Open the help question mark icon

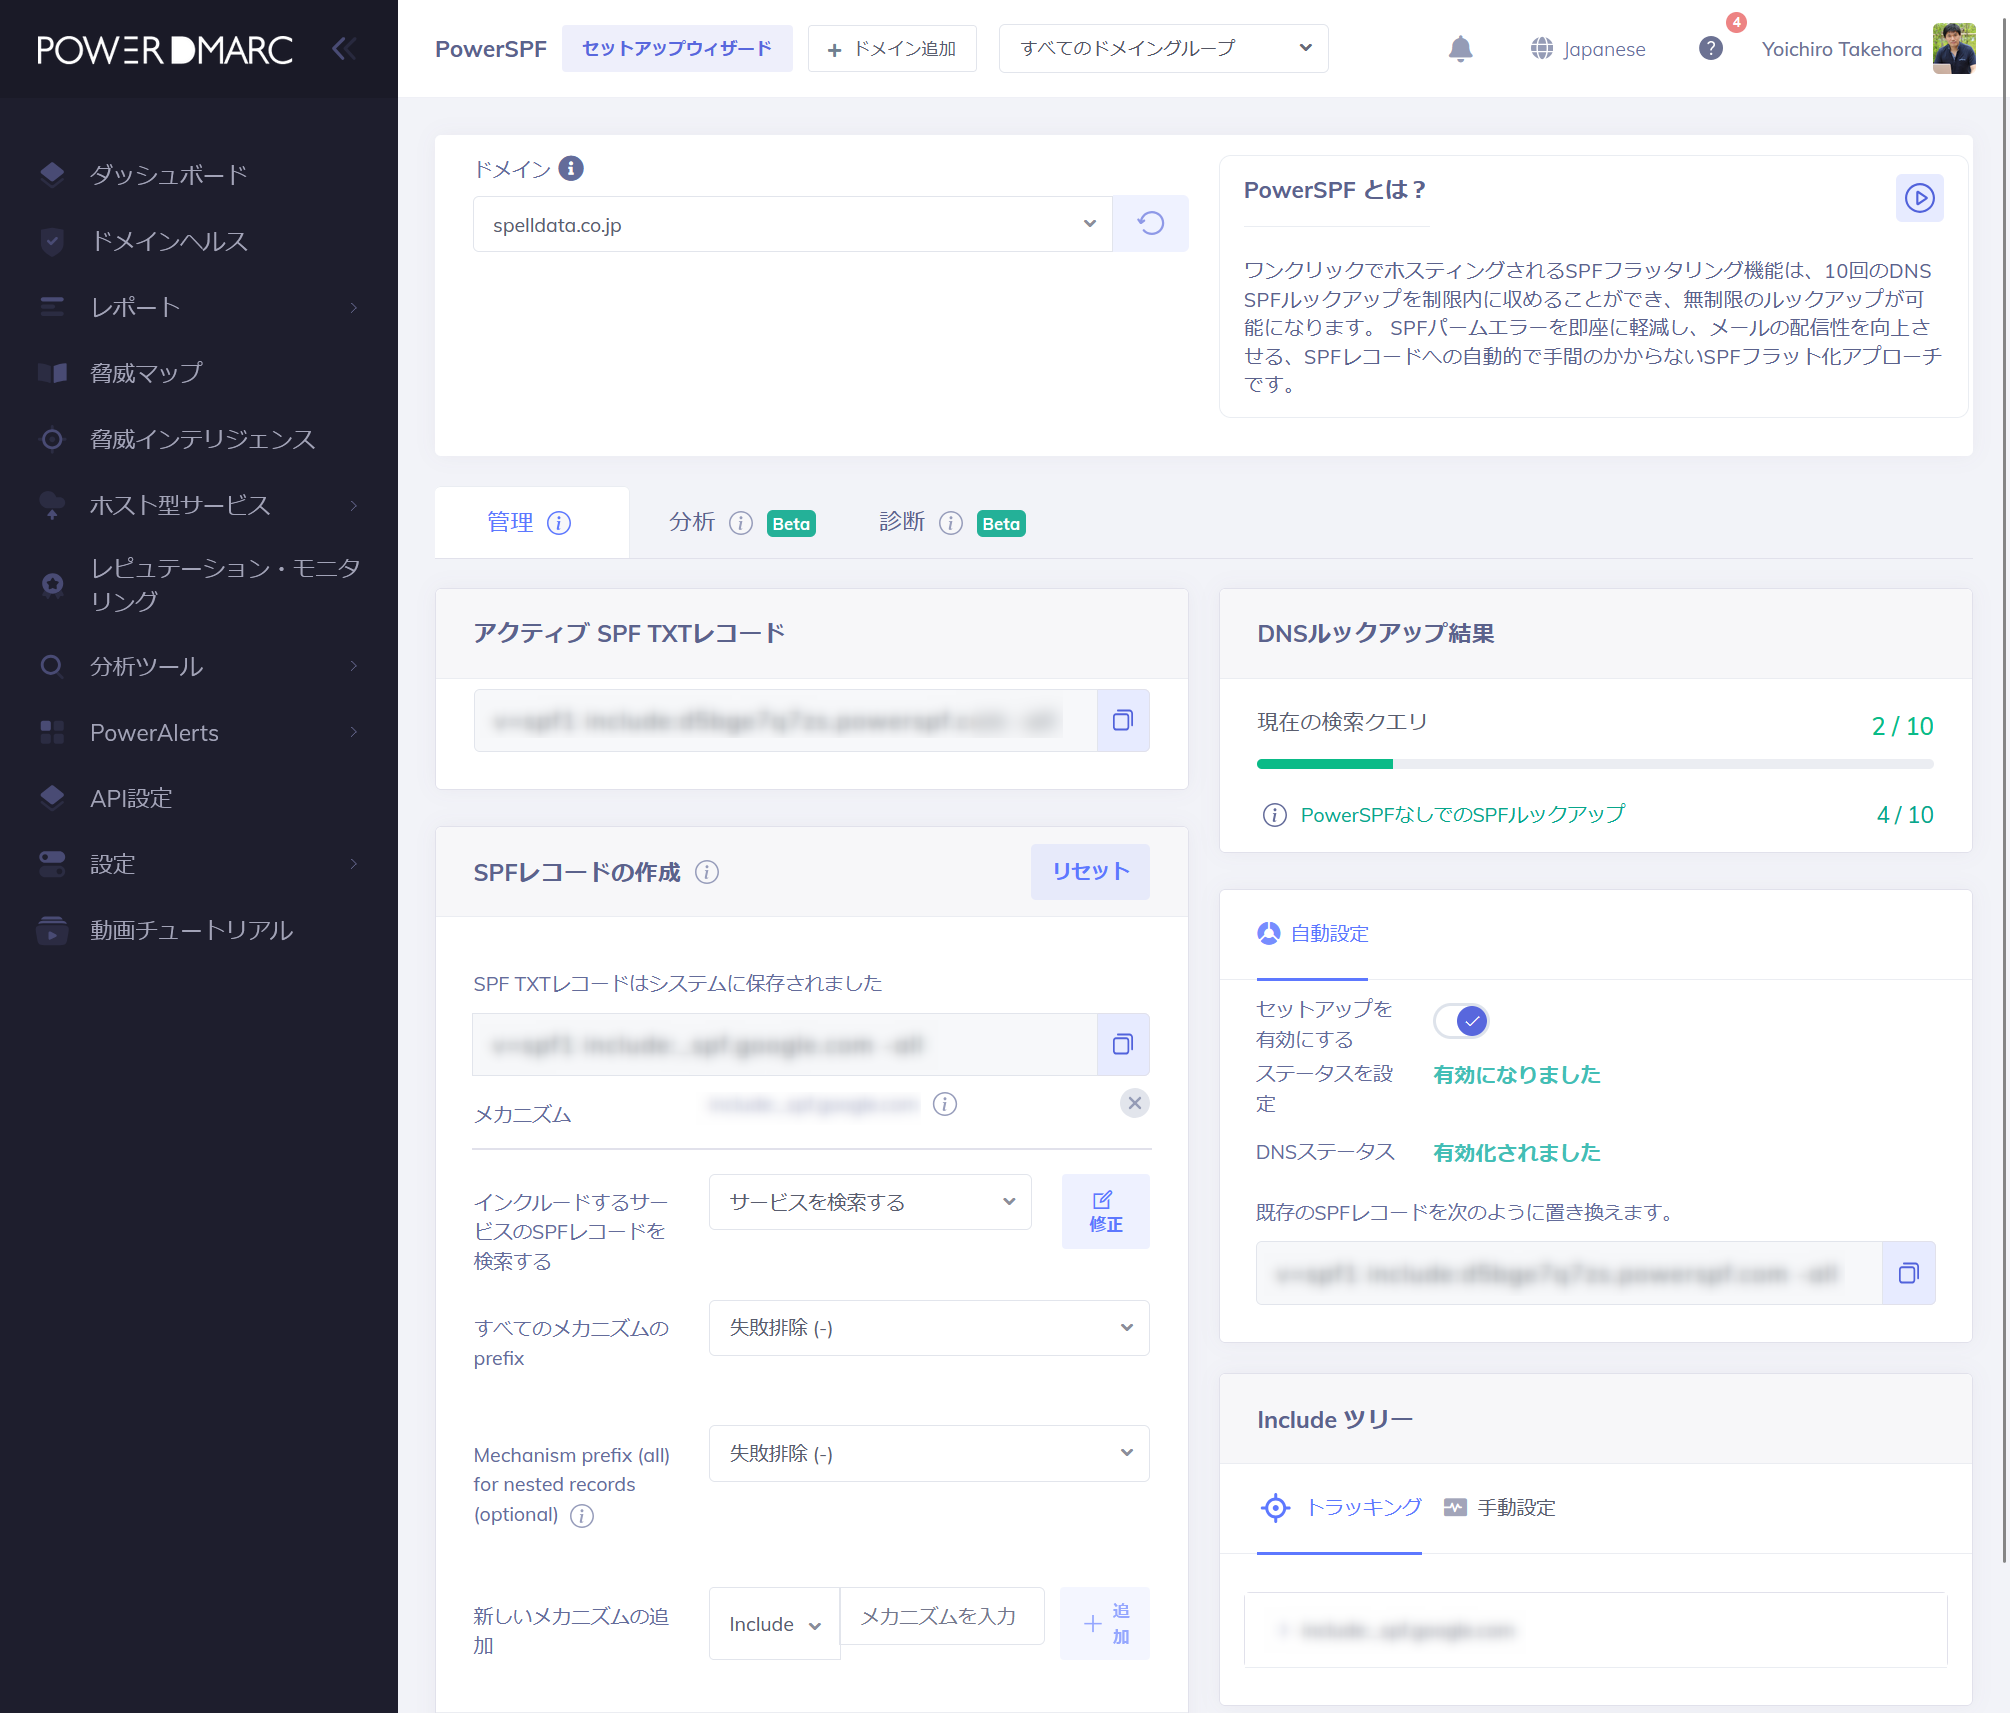point(1711,48)
